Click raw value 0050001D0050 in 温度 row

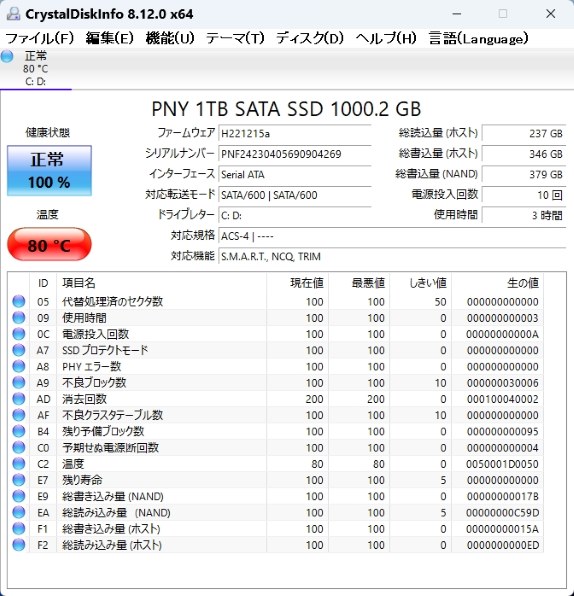503,464
